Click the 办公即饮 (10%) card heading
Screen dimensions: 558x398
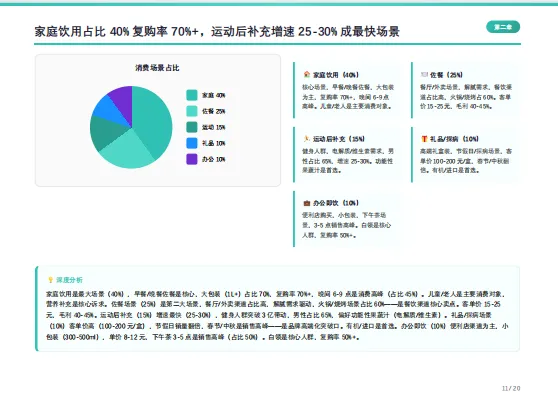336,203
